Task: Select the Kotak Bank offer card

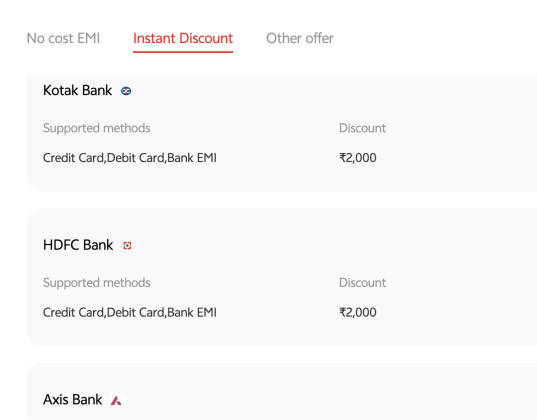Action: [x=282, y=134]
